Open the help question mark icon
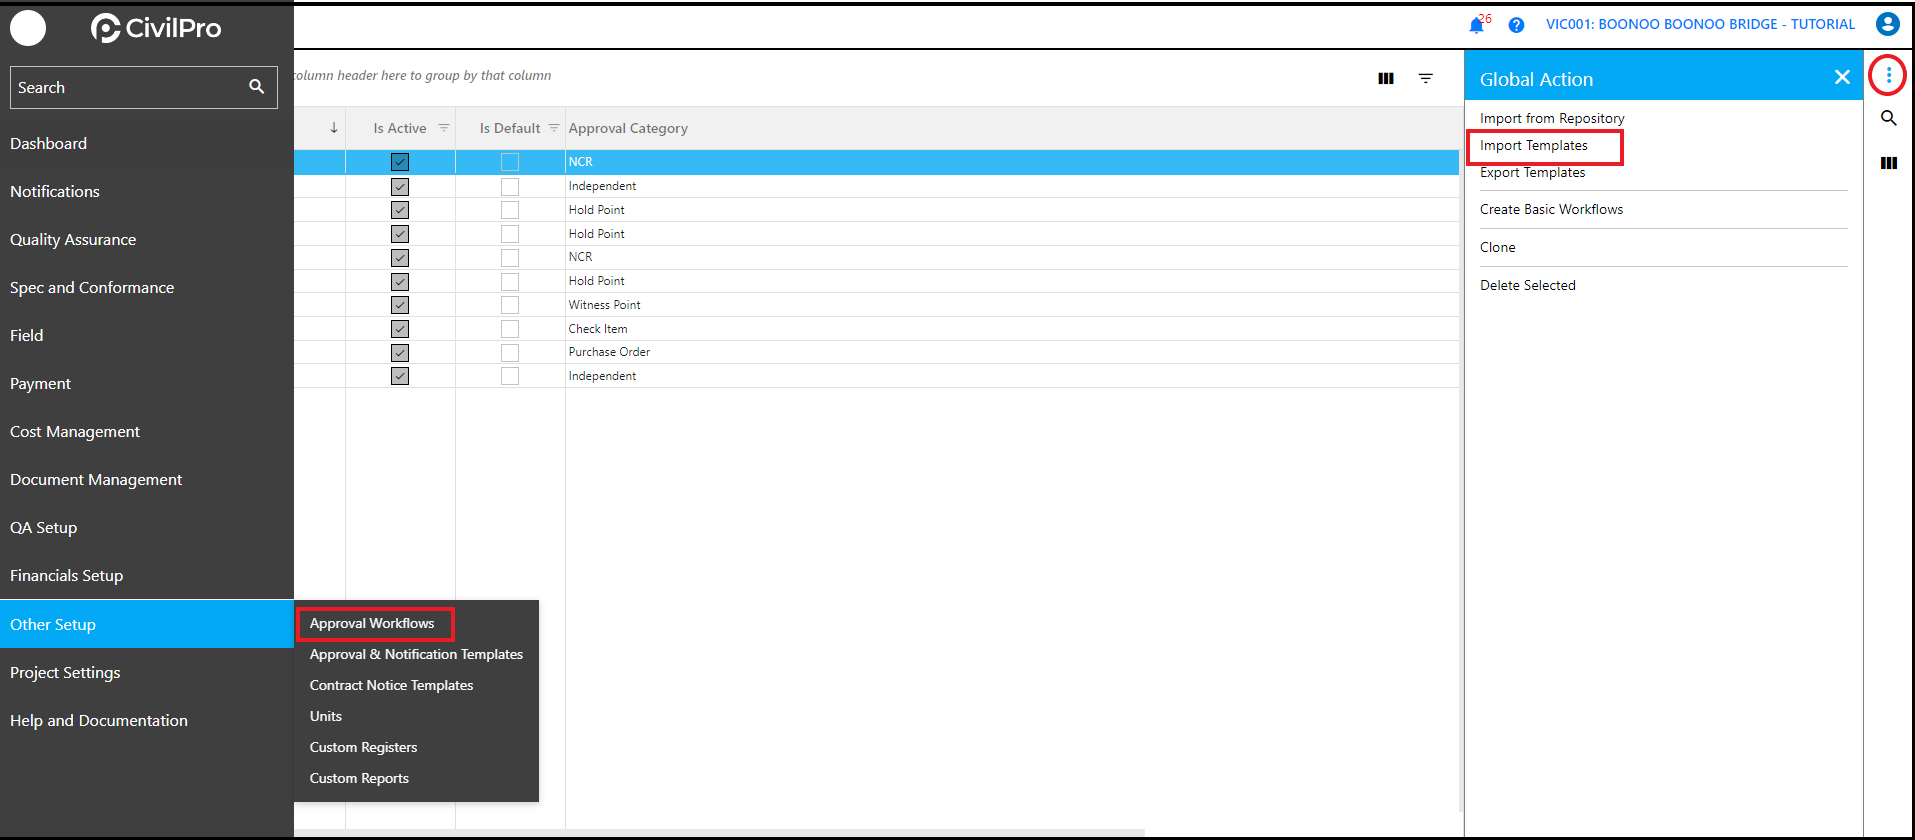The height and width of the screenshot is (840, 1915). [1516, 25]
